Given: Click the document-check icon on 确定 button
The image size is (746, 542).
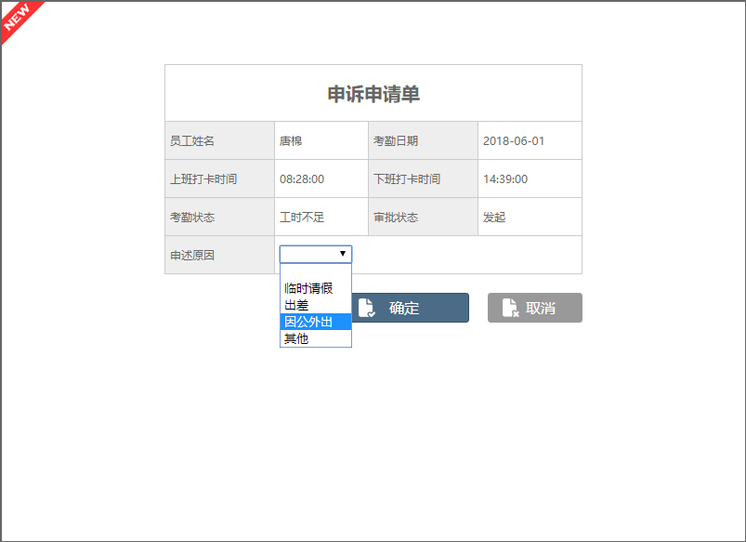Looking at the screenshot, I should pyautogui.click(x=366, y=307).
